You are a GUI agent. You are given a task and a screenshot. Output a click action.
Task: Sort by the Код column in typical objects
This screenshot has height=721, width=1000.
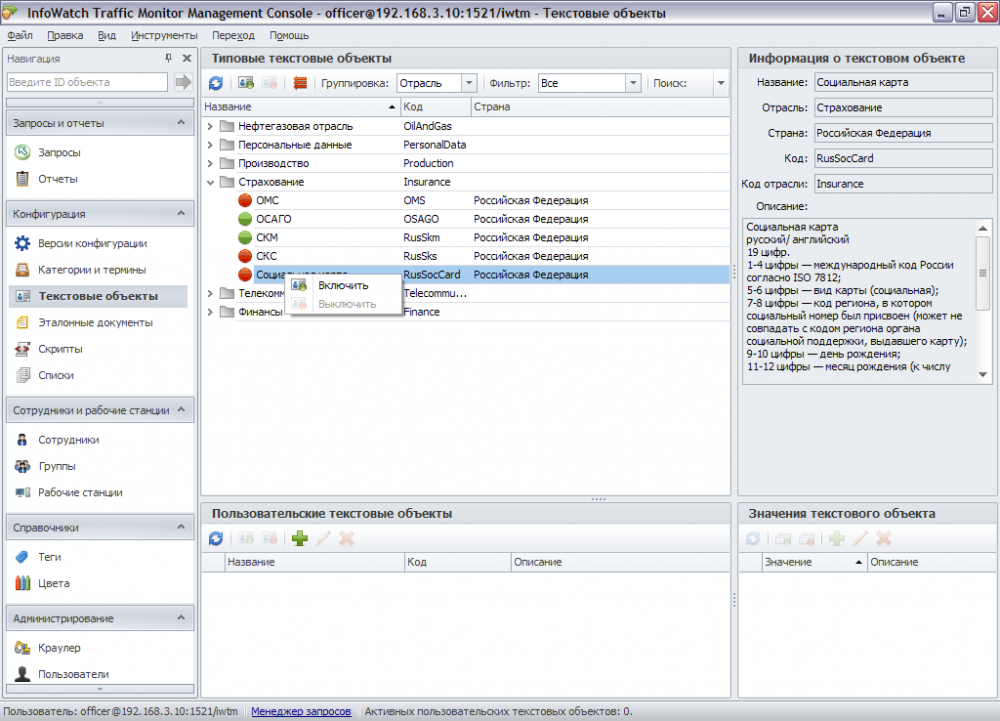coord(436,106)
